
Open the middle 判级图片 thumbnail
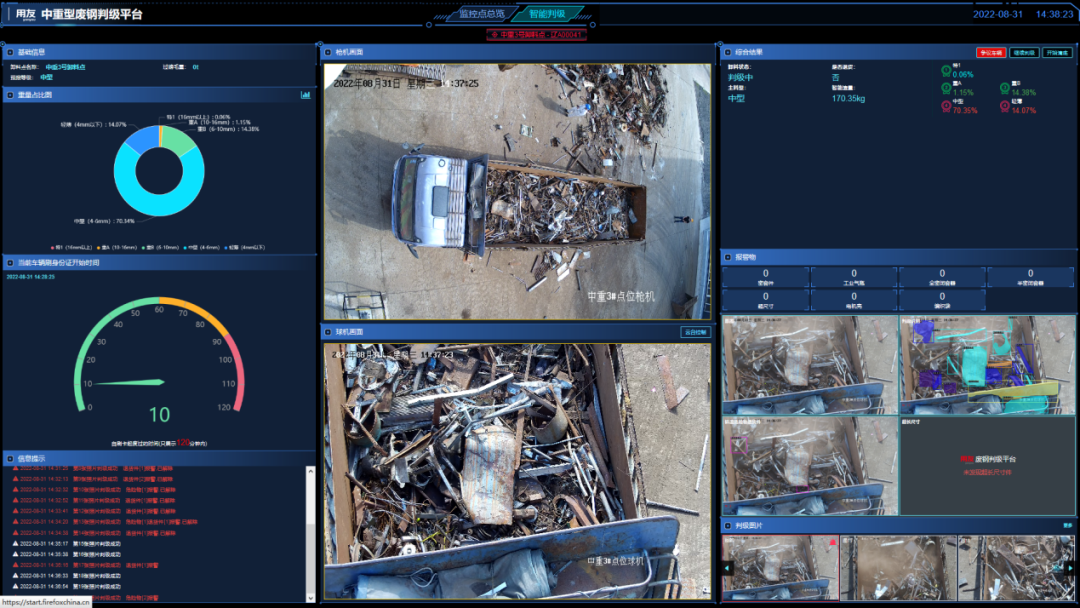click(898, 568)
